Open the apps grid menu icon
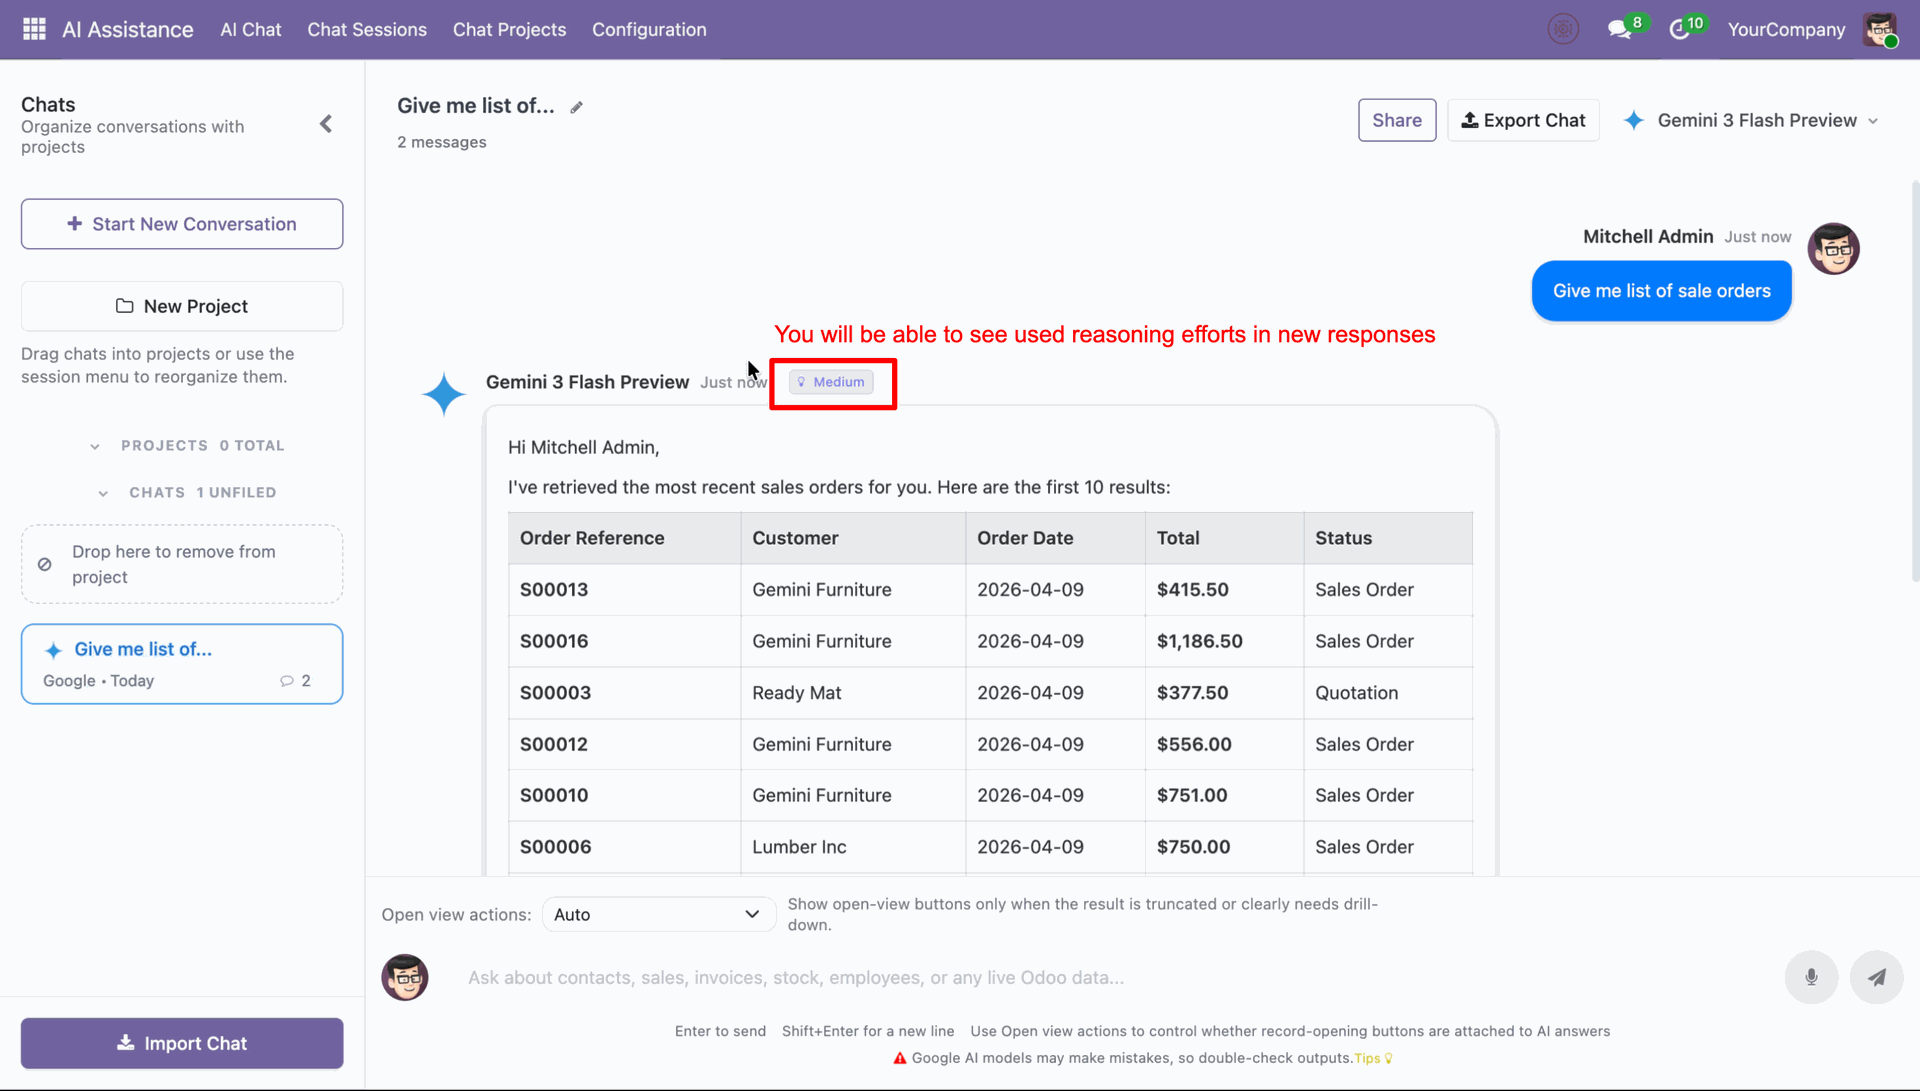This screenshot has height=1091, width=1920. click(x=34, y=29)
